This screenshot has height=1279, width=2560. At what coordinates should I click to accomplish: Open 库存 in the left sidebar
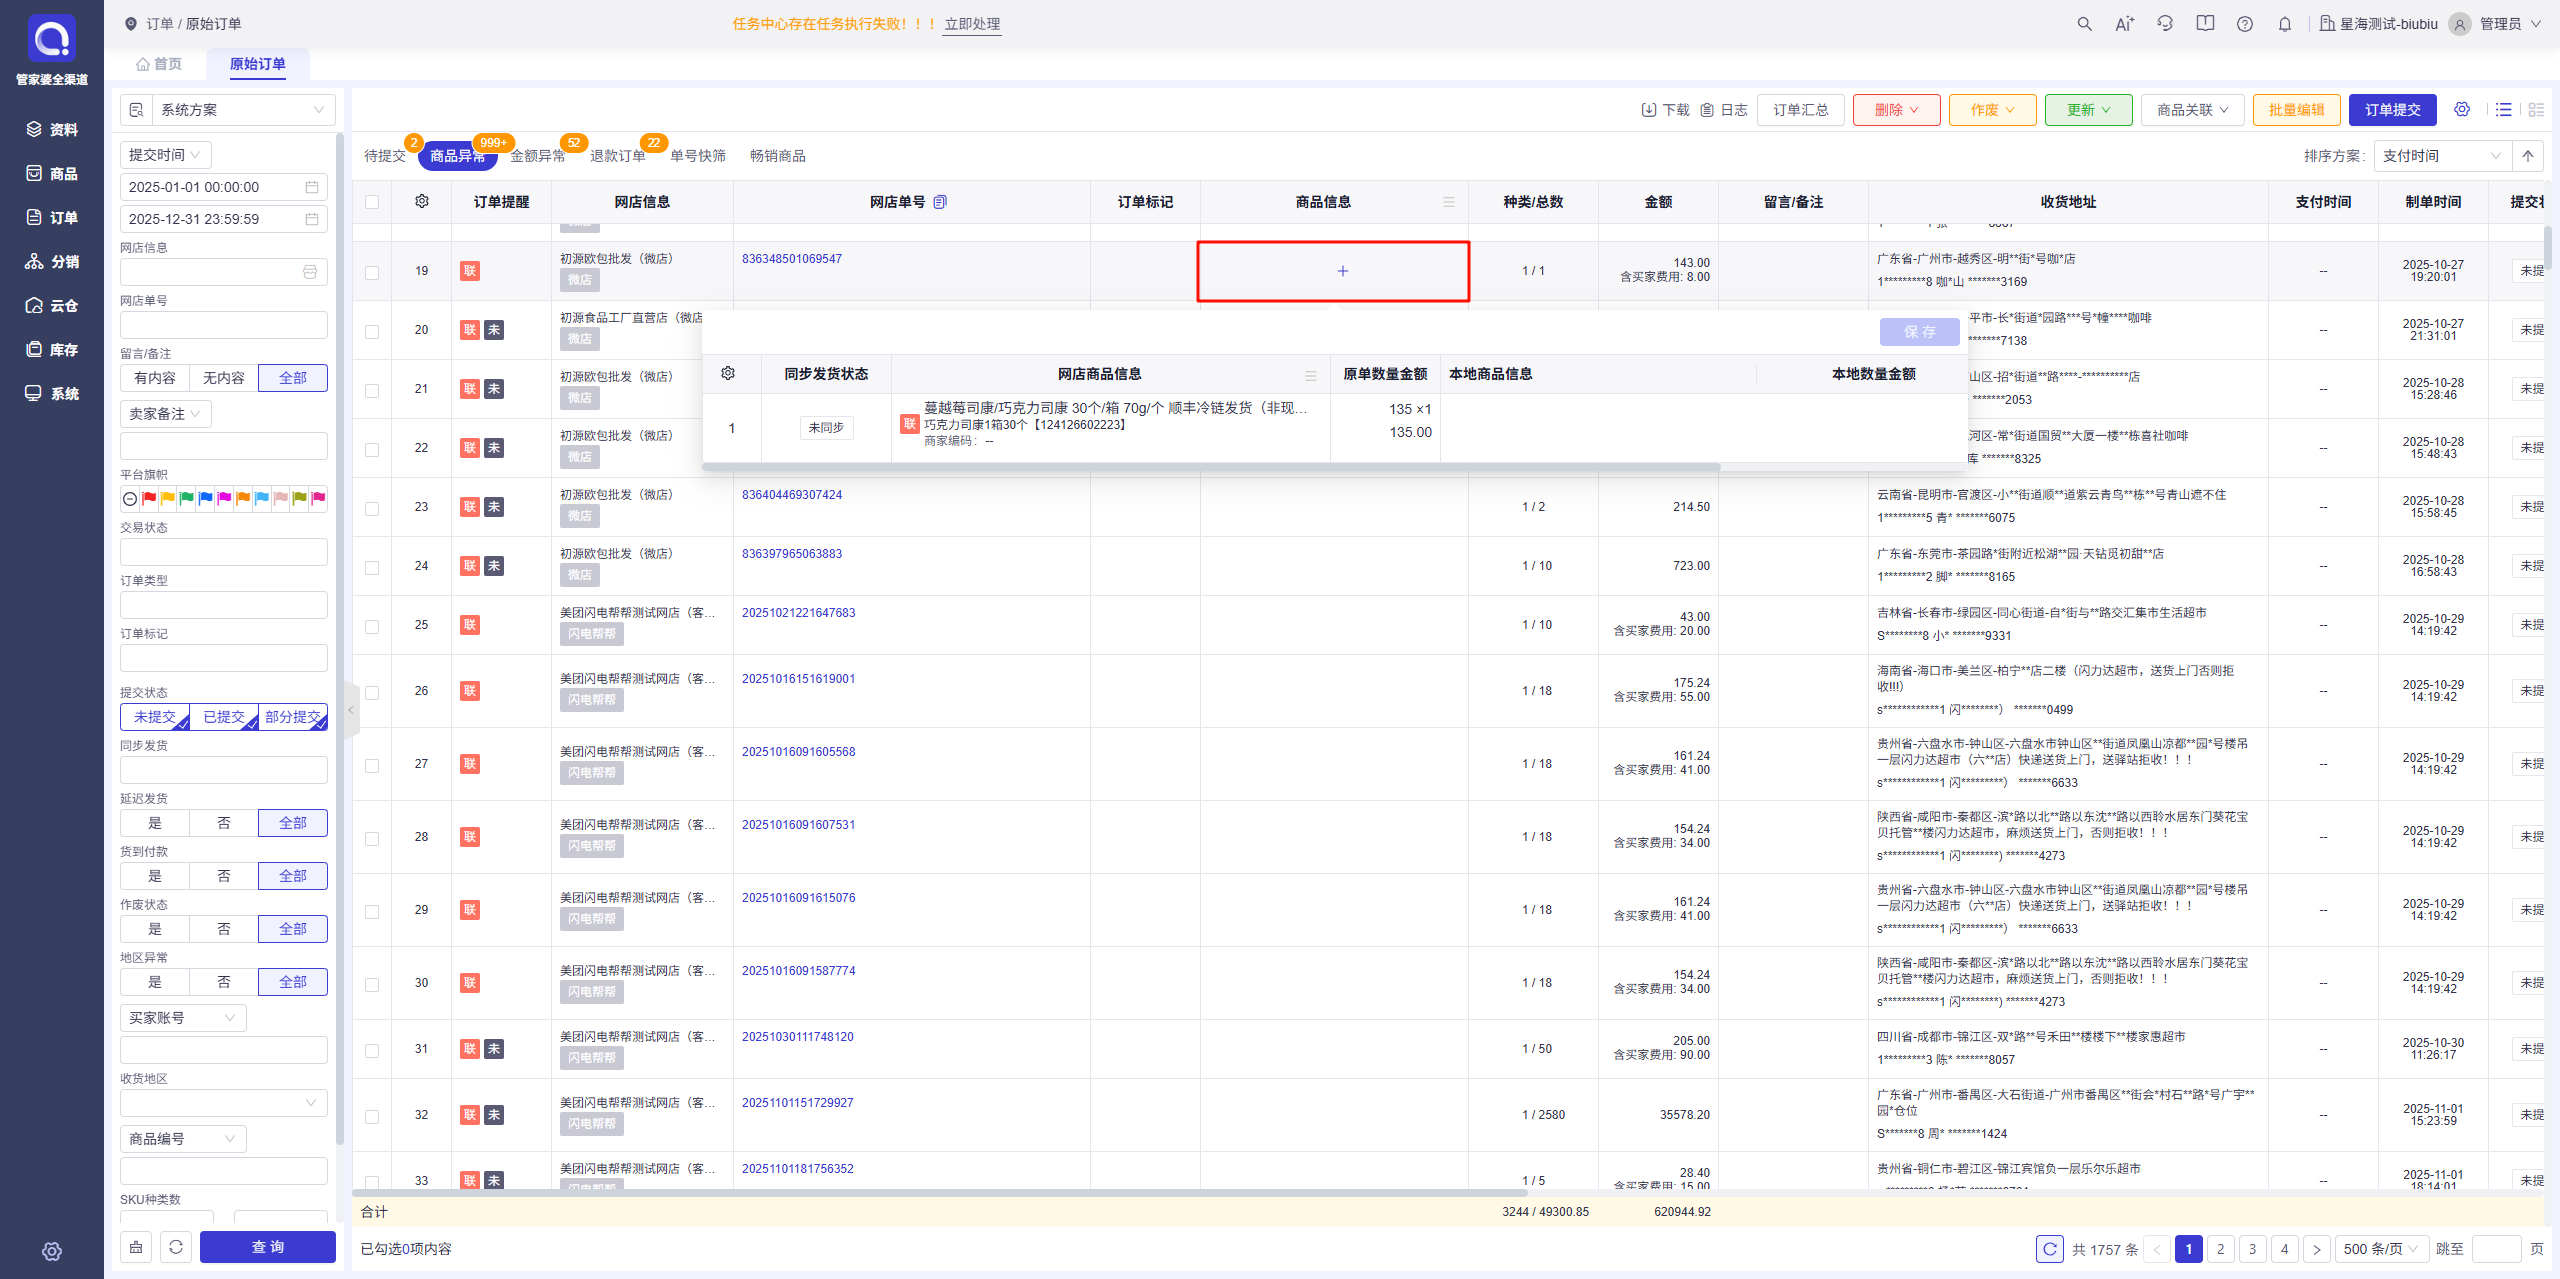coord(52,349)
